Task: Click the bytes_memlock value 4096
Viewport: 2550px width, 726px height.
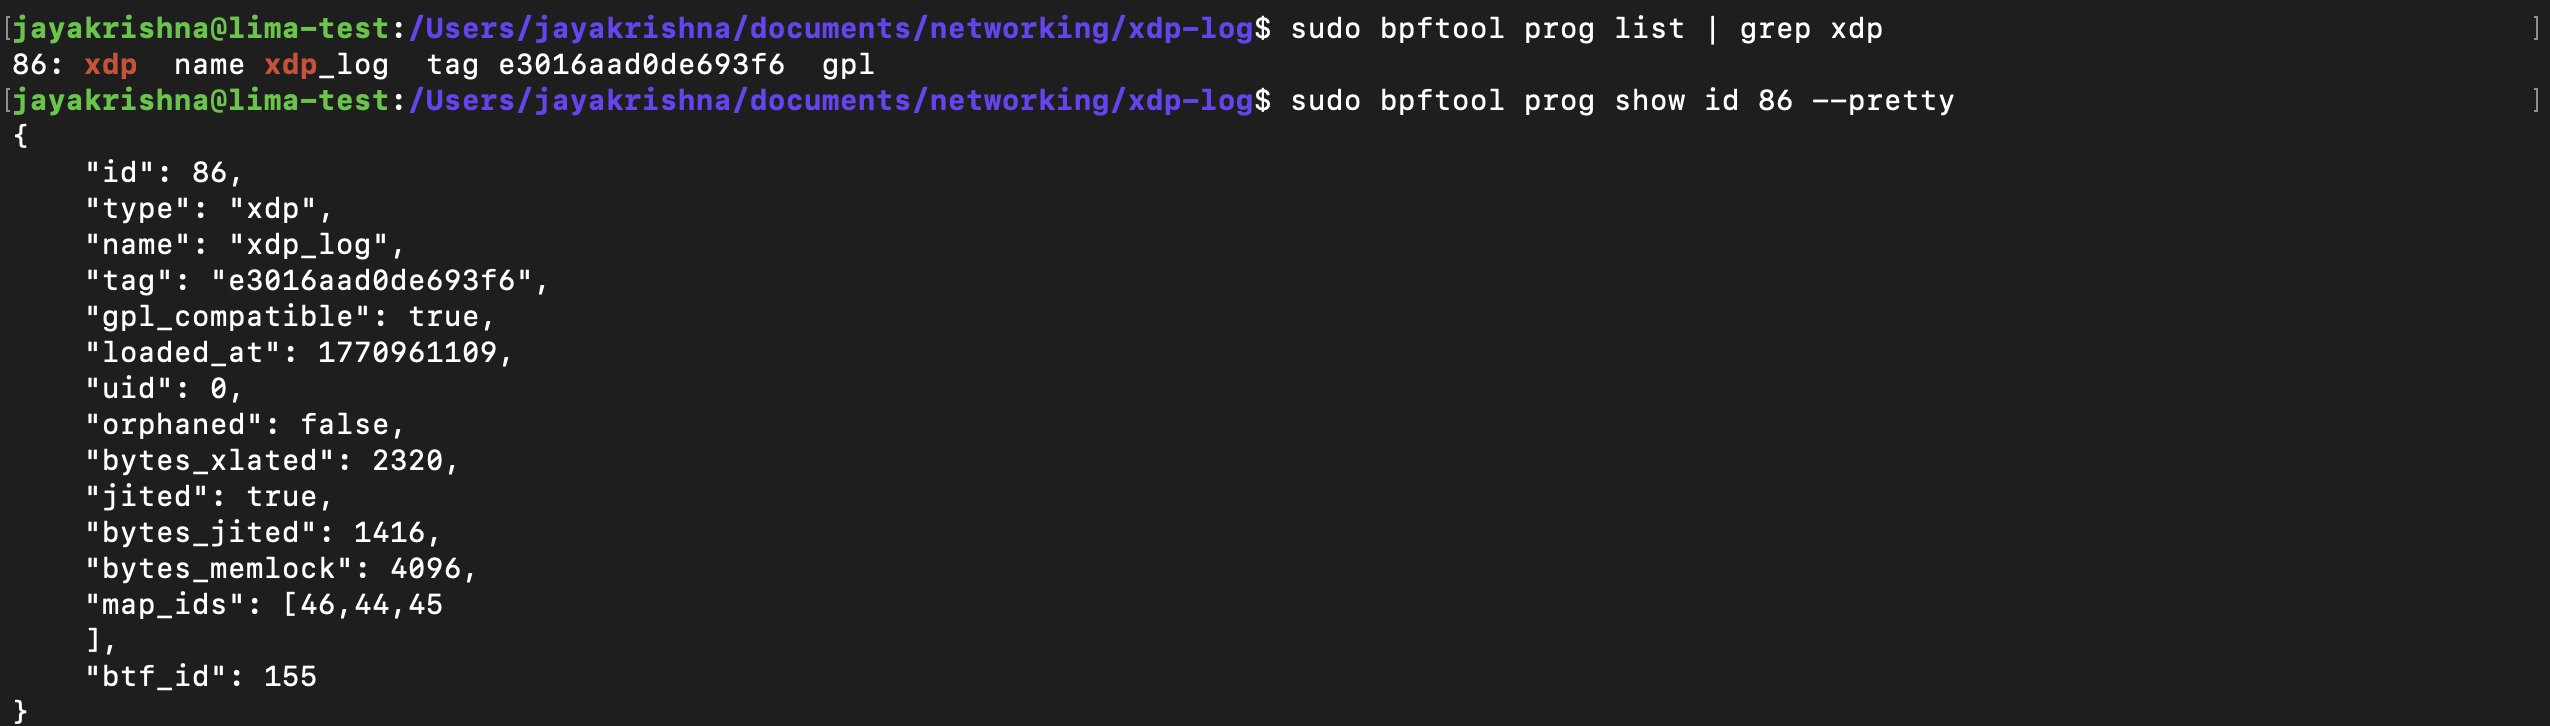Action: 425,569
